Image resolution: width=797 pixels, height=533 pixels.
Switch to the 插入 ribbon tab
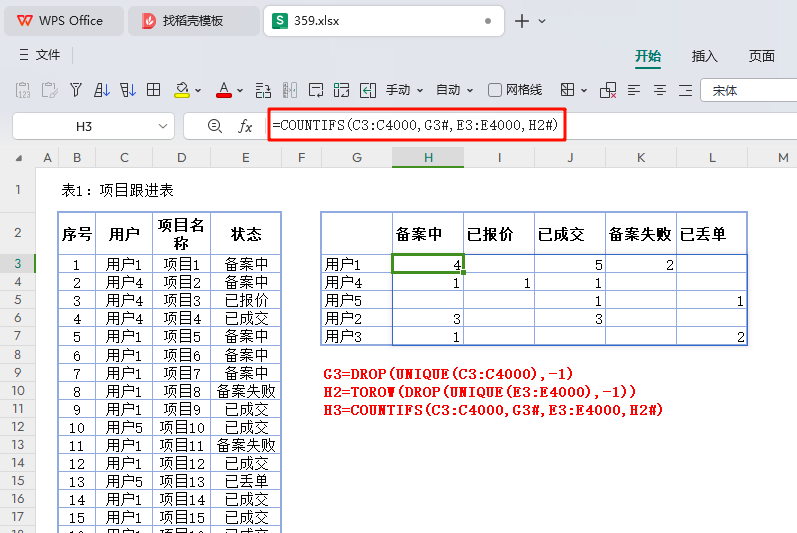tap(704, 56)
